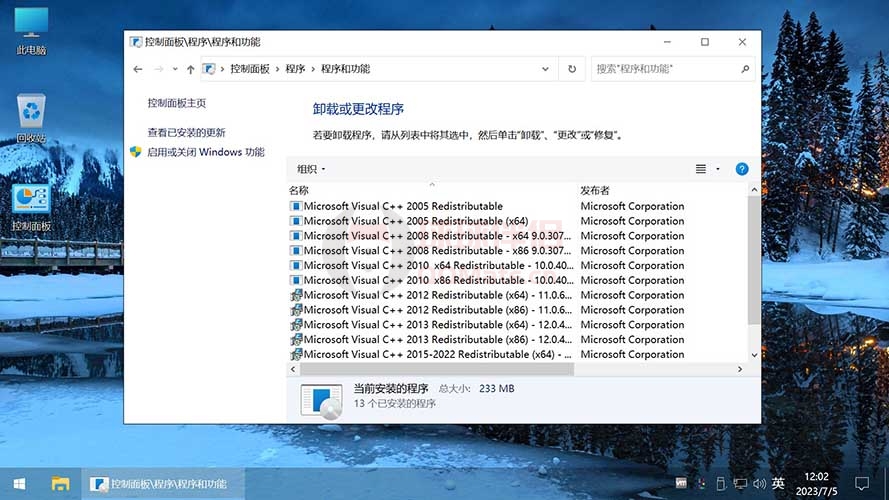
Task: Click the 启用或关闭 Windows 功能 link
Action: pyautogui.click(x=205, y=152)
